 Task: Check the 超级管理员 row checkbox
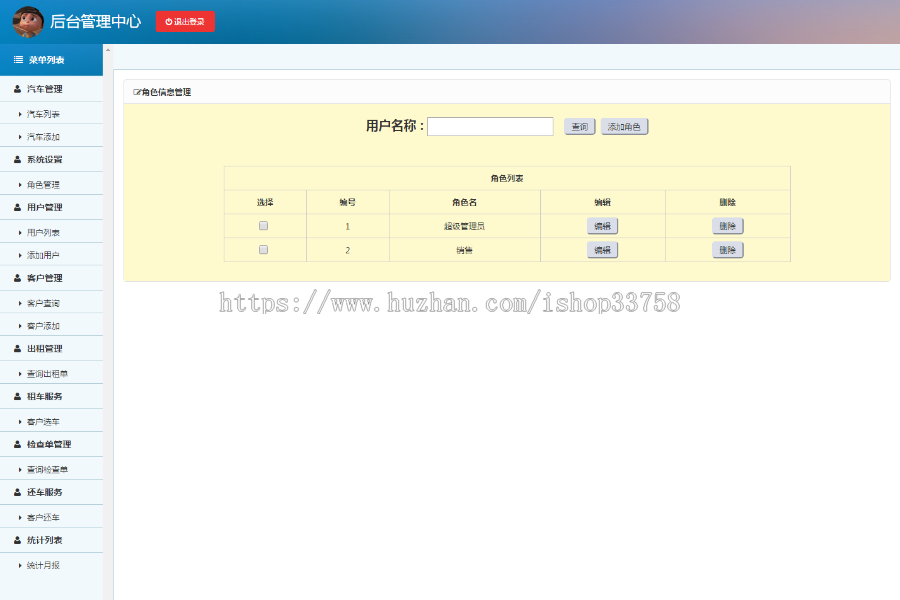click(263, 225)
